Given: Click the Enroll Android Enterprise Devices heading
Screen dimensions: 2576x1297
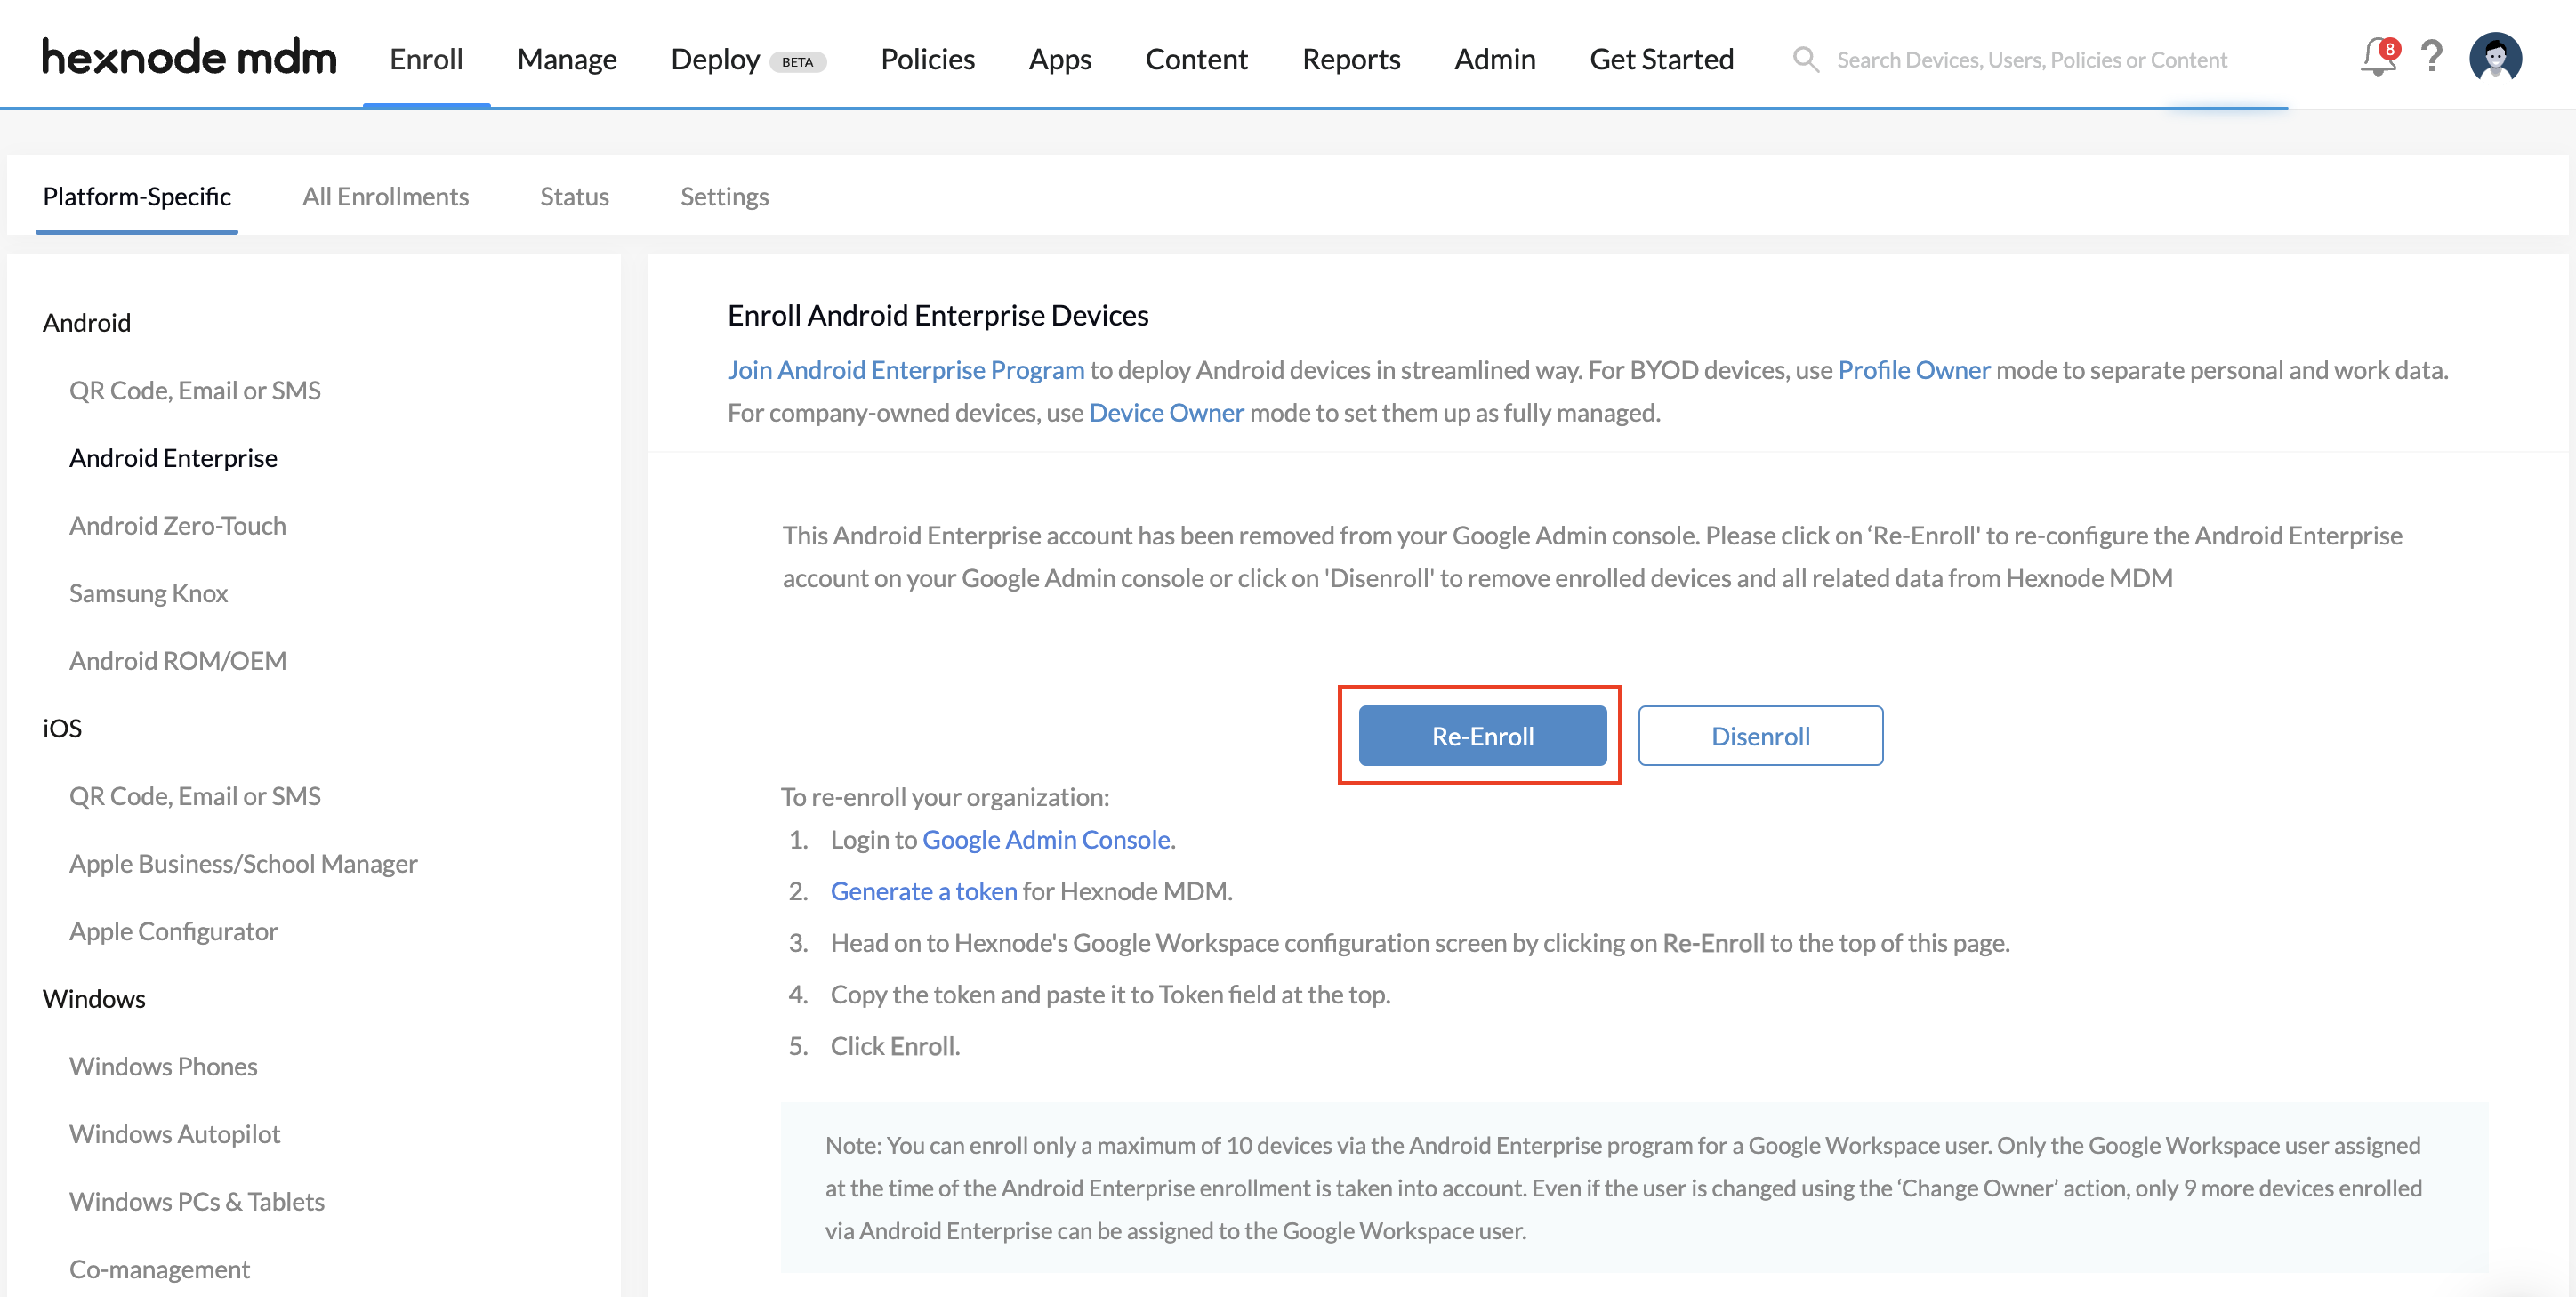Looking at the screenshot, I should pyautogui.click(x=937, y=315).
